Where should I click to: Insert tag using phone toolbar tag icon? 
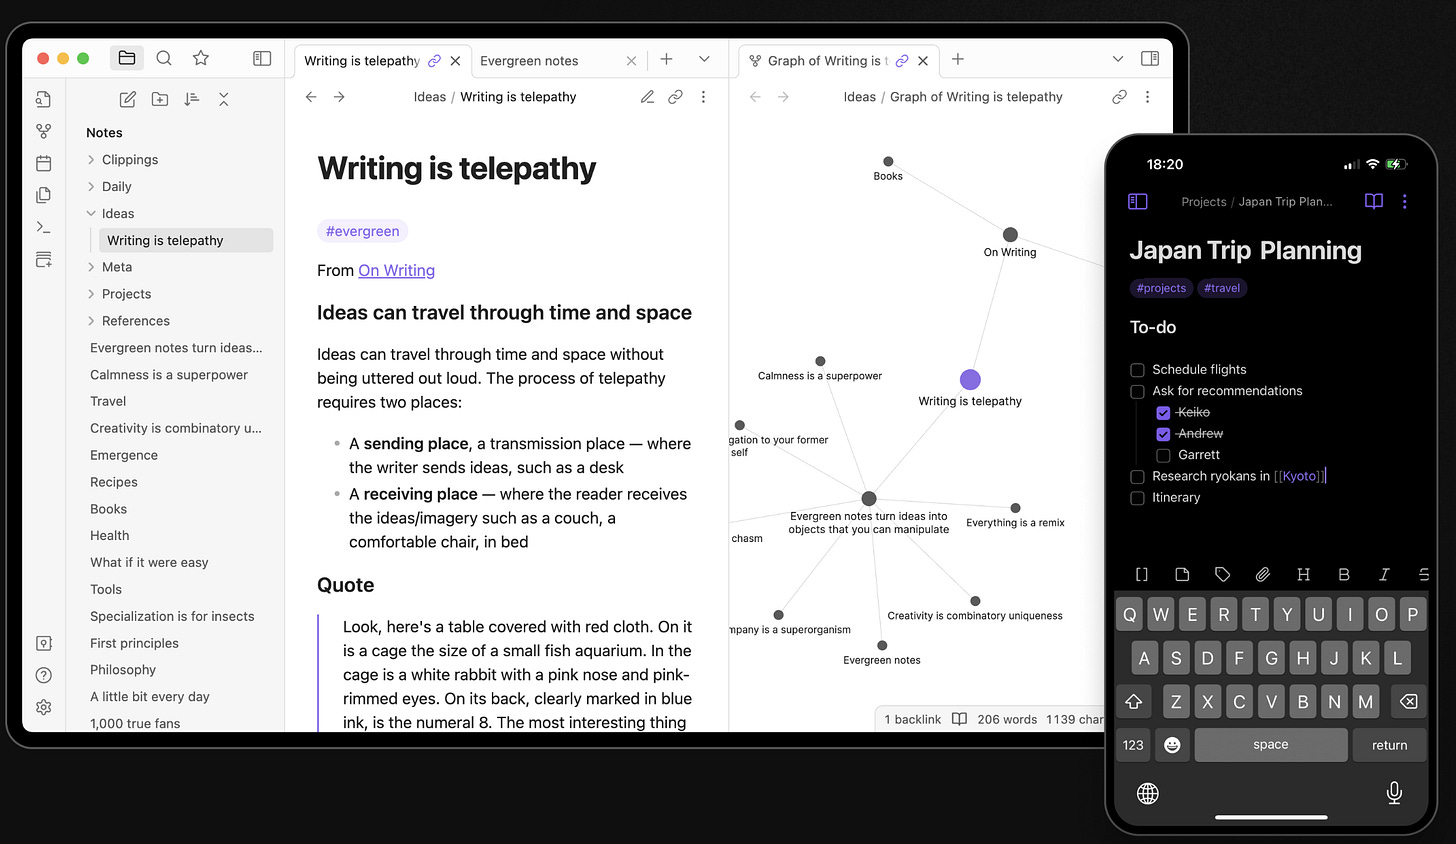(x=1222, y=574)
